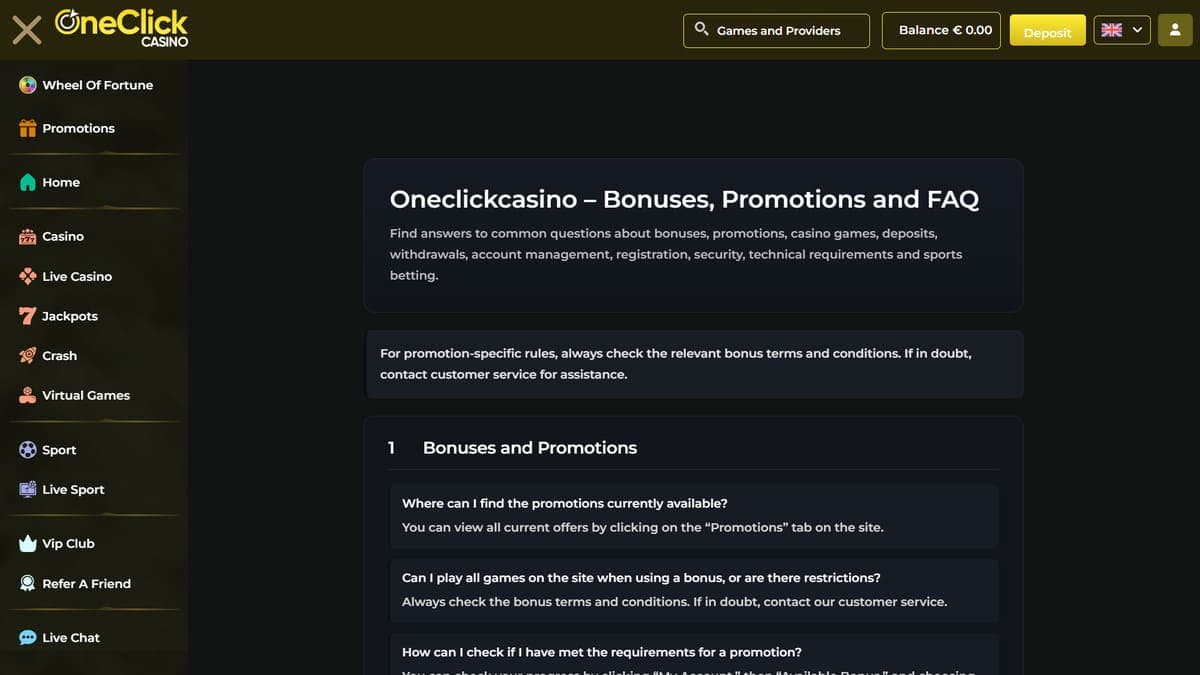This screenshot has height=675, width=1200.
Task: Click the search magnifier icon
Action: click(x=701, y=29)
